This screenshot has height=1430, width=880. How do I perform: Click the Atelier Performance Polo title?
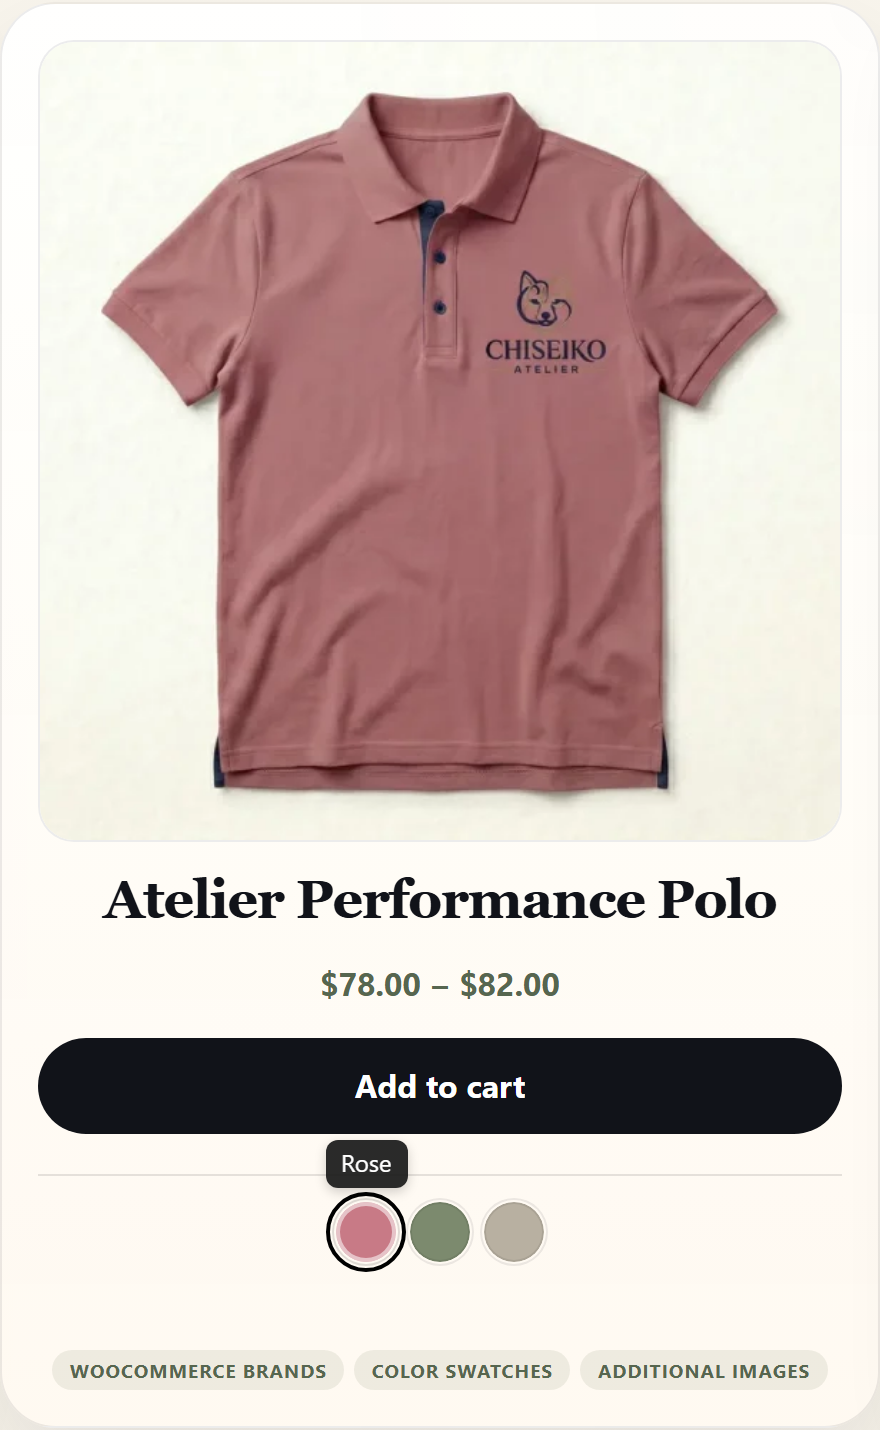(440, 899)
